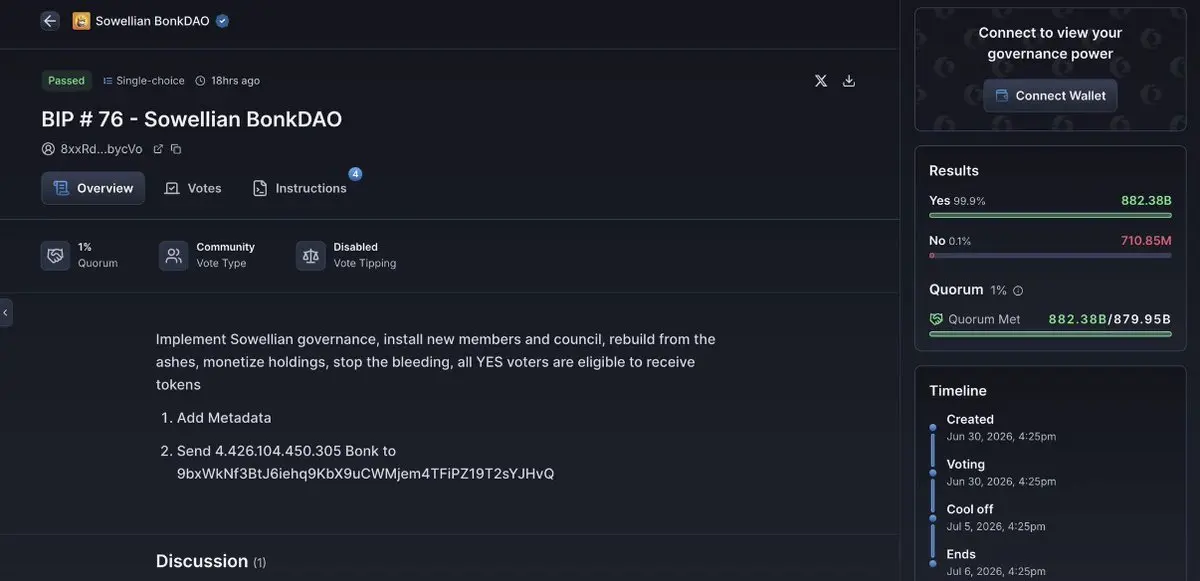Share the proposal on X
Viewport: 1200px width, 581px height.
pos(821,81)
